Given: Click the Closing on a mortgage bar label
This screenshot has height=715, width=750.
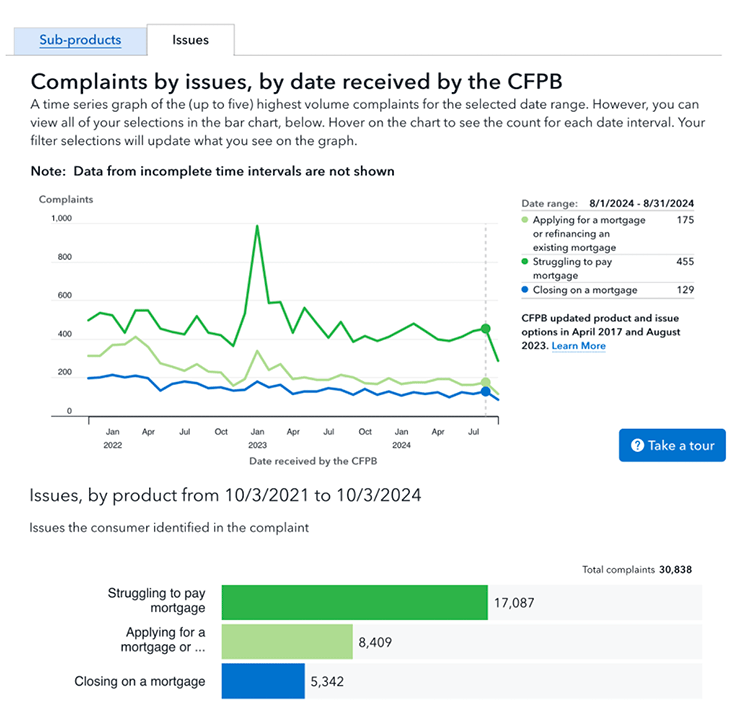Looking at the screenshot, I should pos(140,682).
